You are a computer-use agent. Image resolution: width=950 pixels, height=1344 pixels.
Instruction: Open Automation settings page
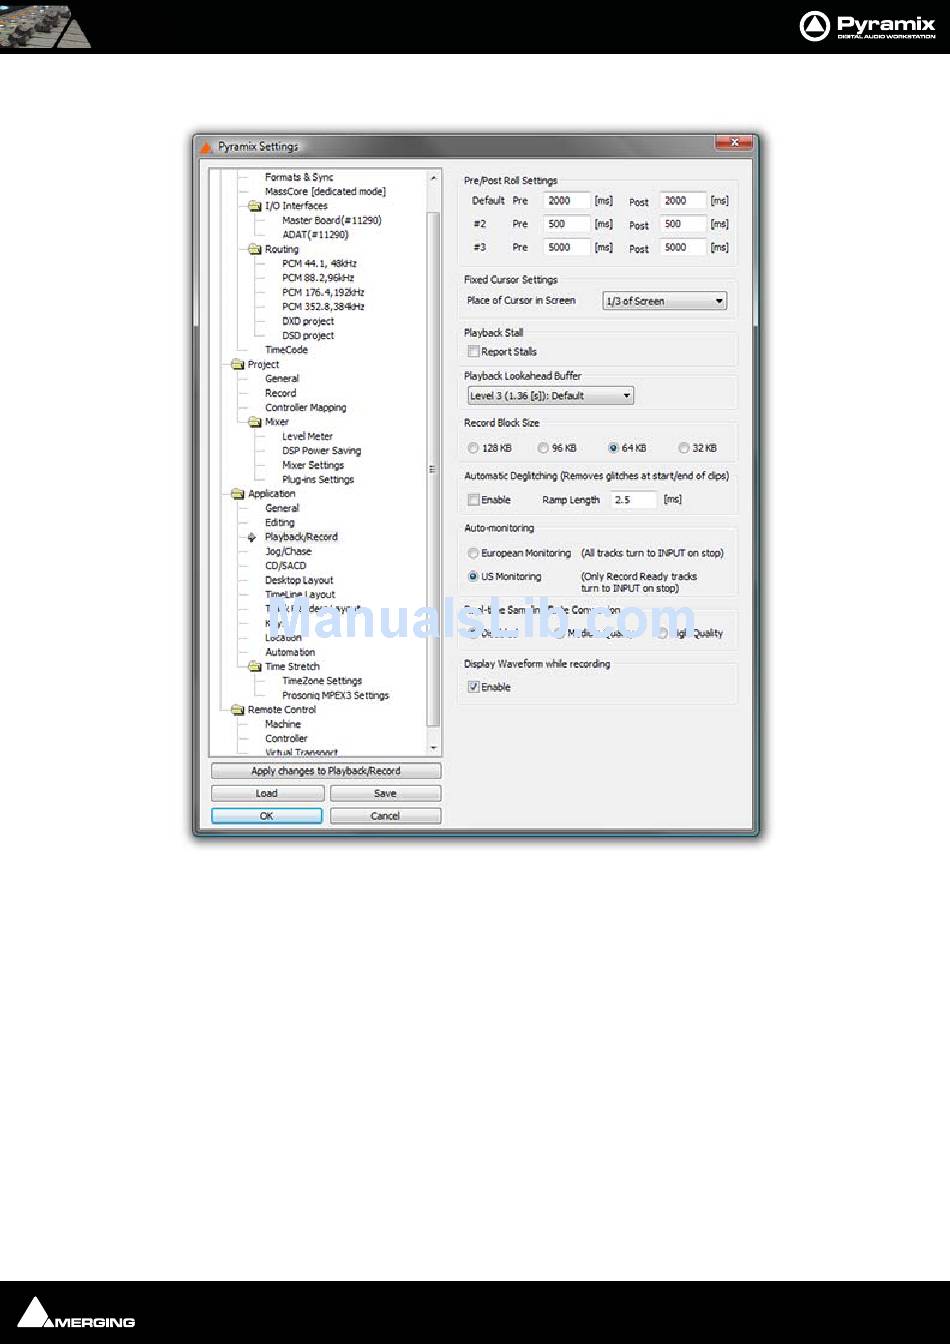point(290,653)
